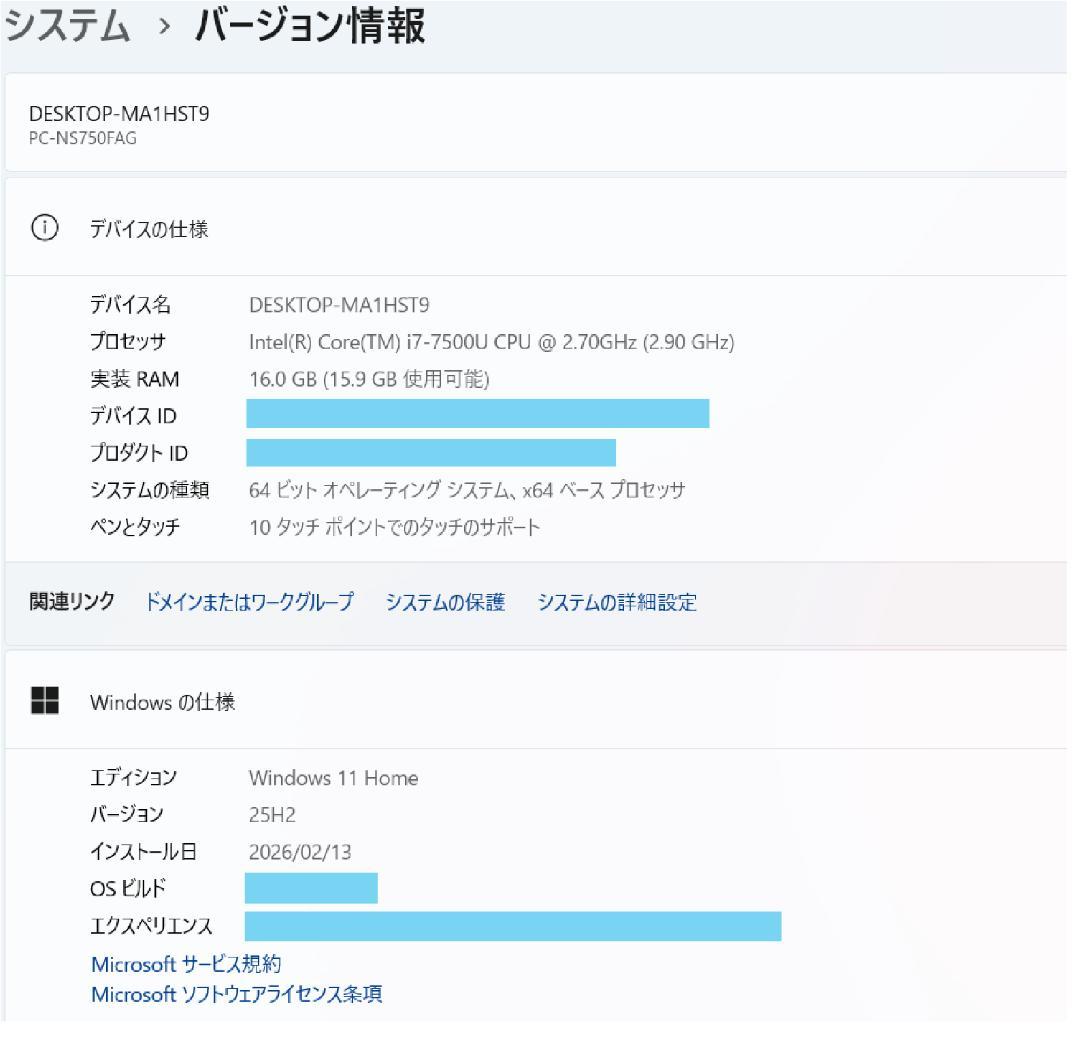Select the デバイス名 value DESKTOP-MA1HST9
1080x1048 pixels.
(339, 305)
